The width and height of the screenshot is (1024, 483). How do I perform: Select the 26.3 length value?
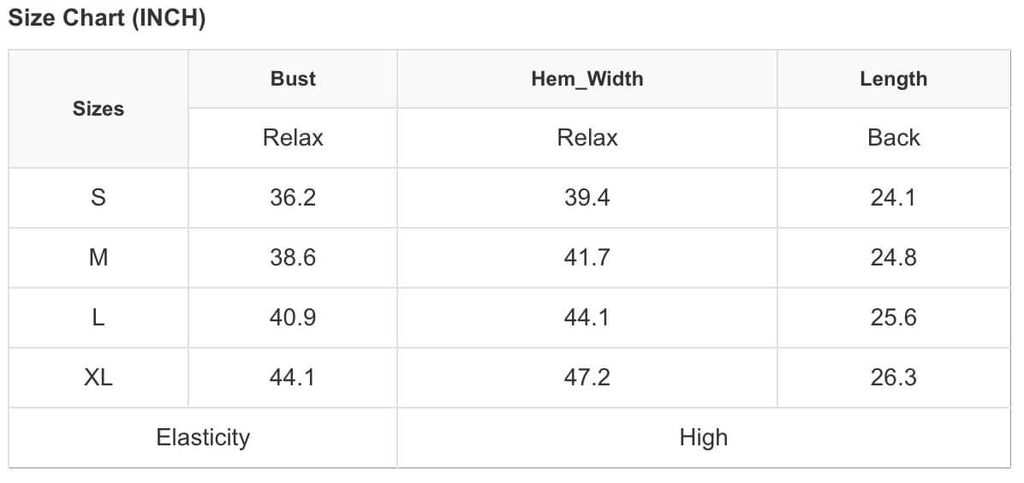click(893, 378)
